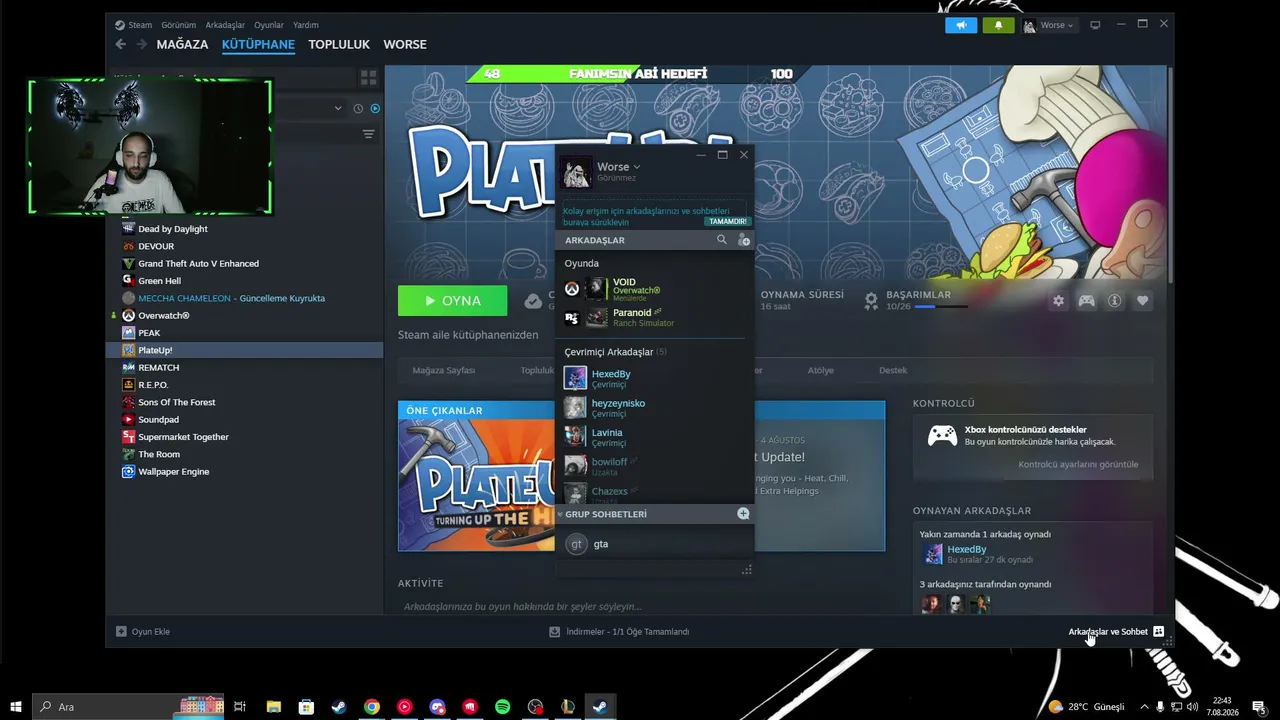Select PEAK in game list
The image size is (1280, 720).
pyautogui.click(x=149, y=333)
